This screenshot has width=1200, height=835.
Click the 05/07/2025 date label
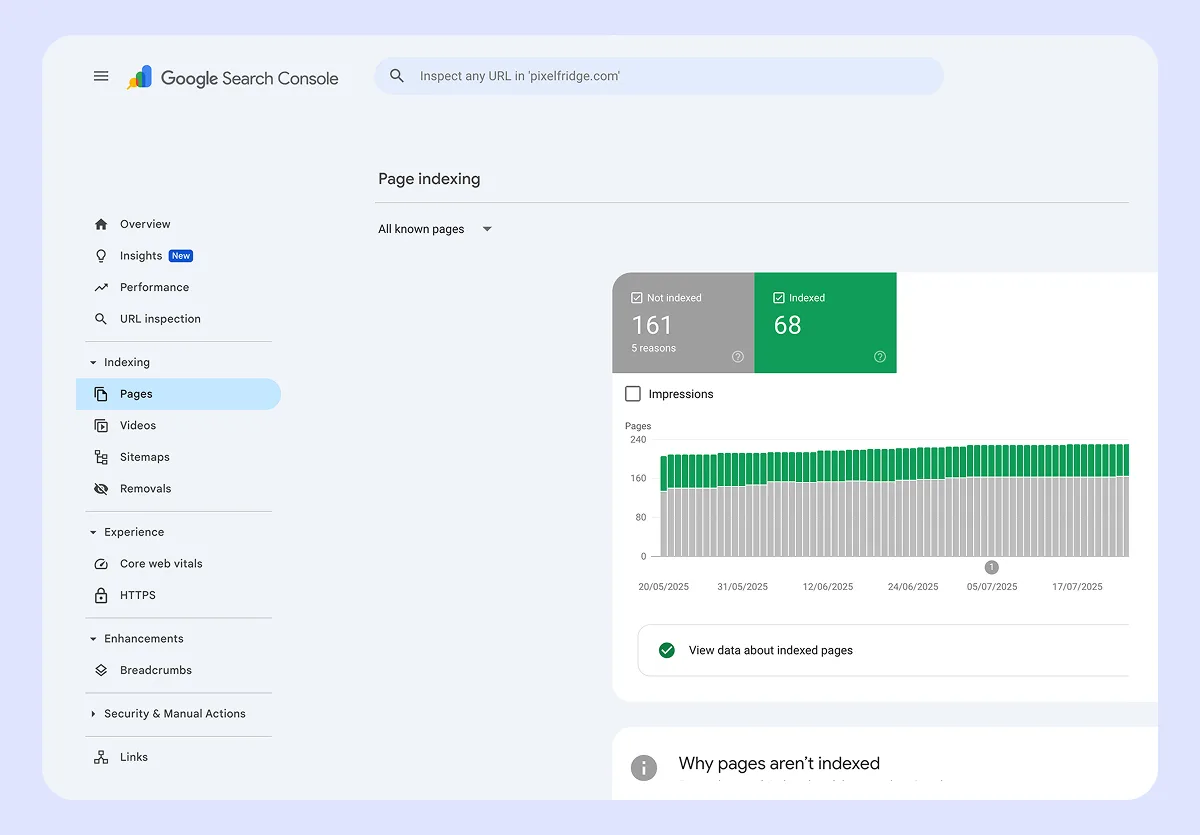(x=992, y=587)
